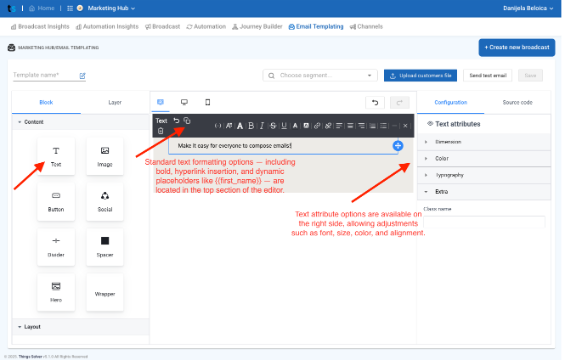Open Journey Builder
The height and width of the screenshot is (360, 563).
(257, 27)
